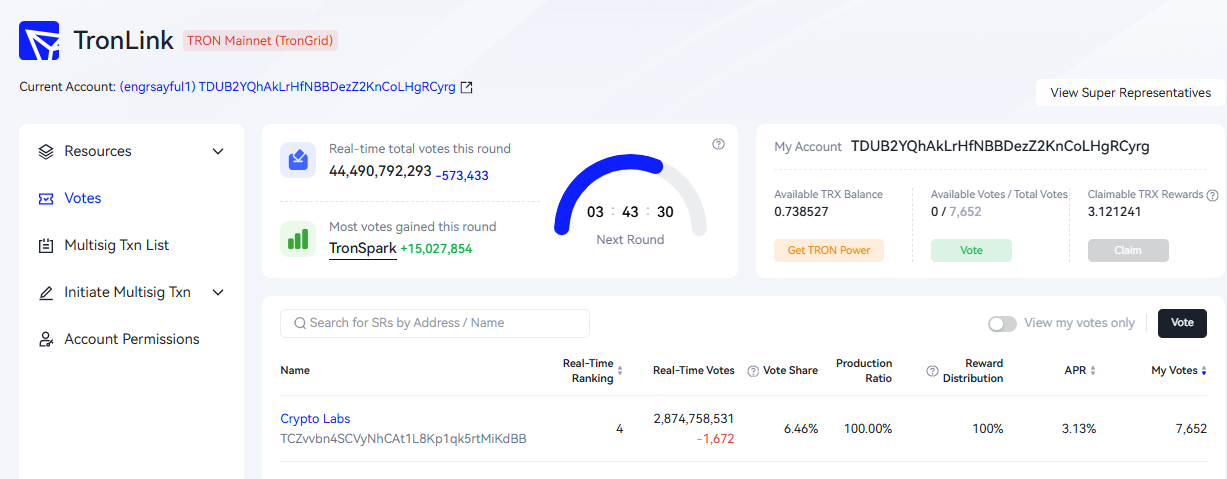
Task: Sort by My Votes arrow
Action: coord(1204,371)
